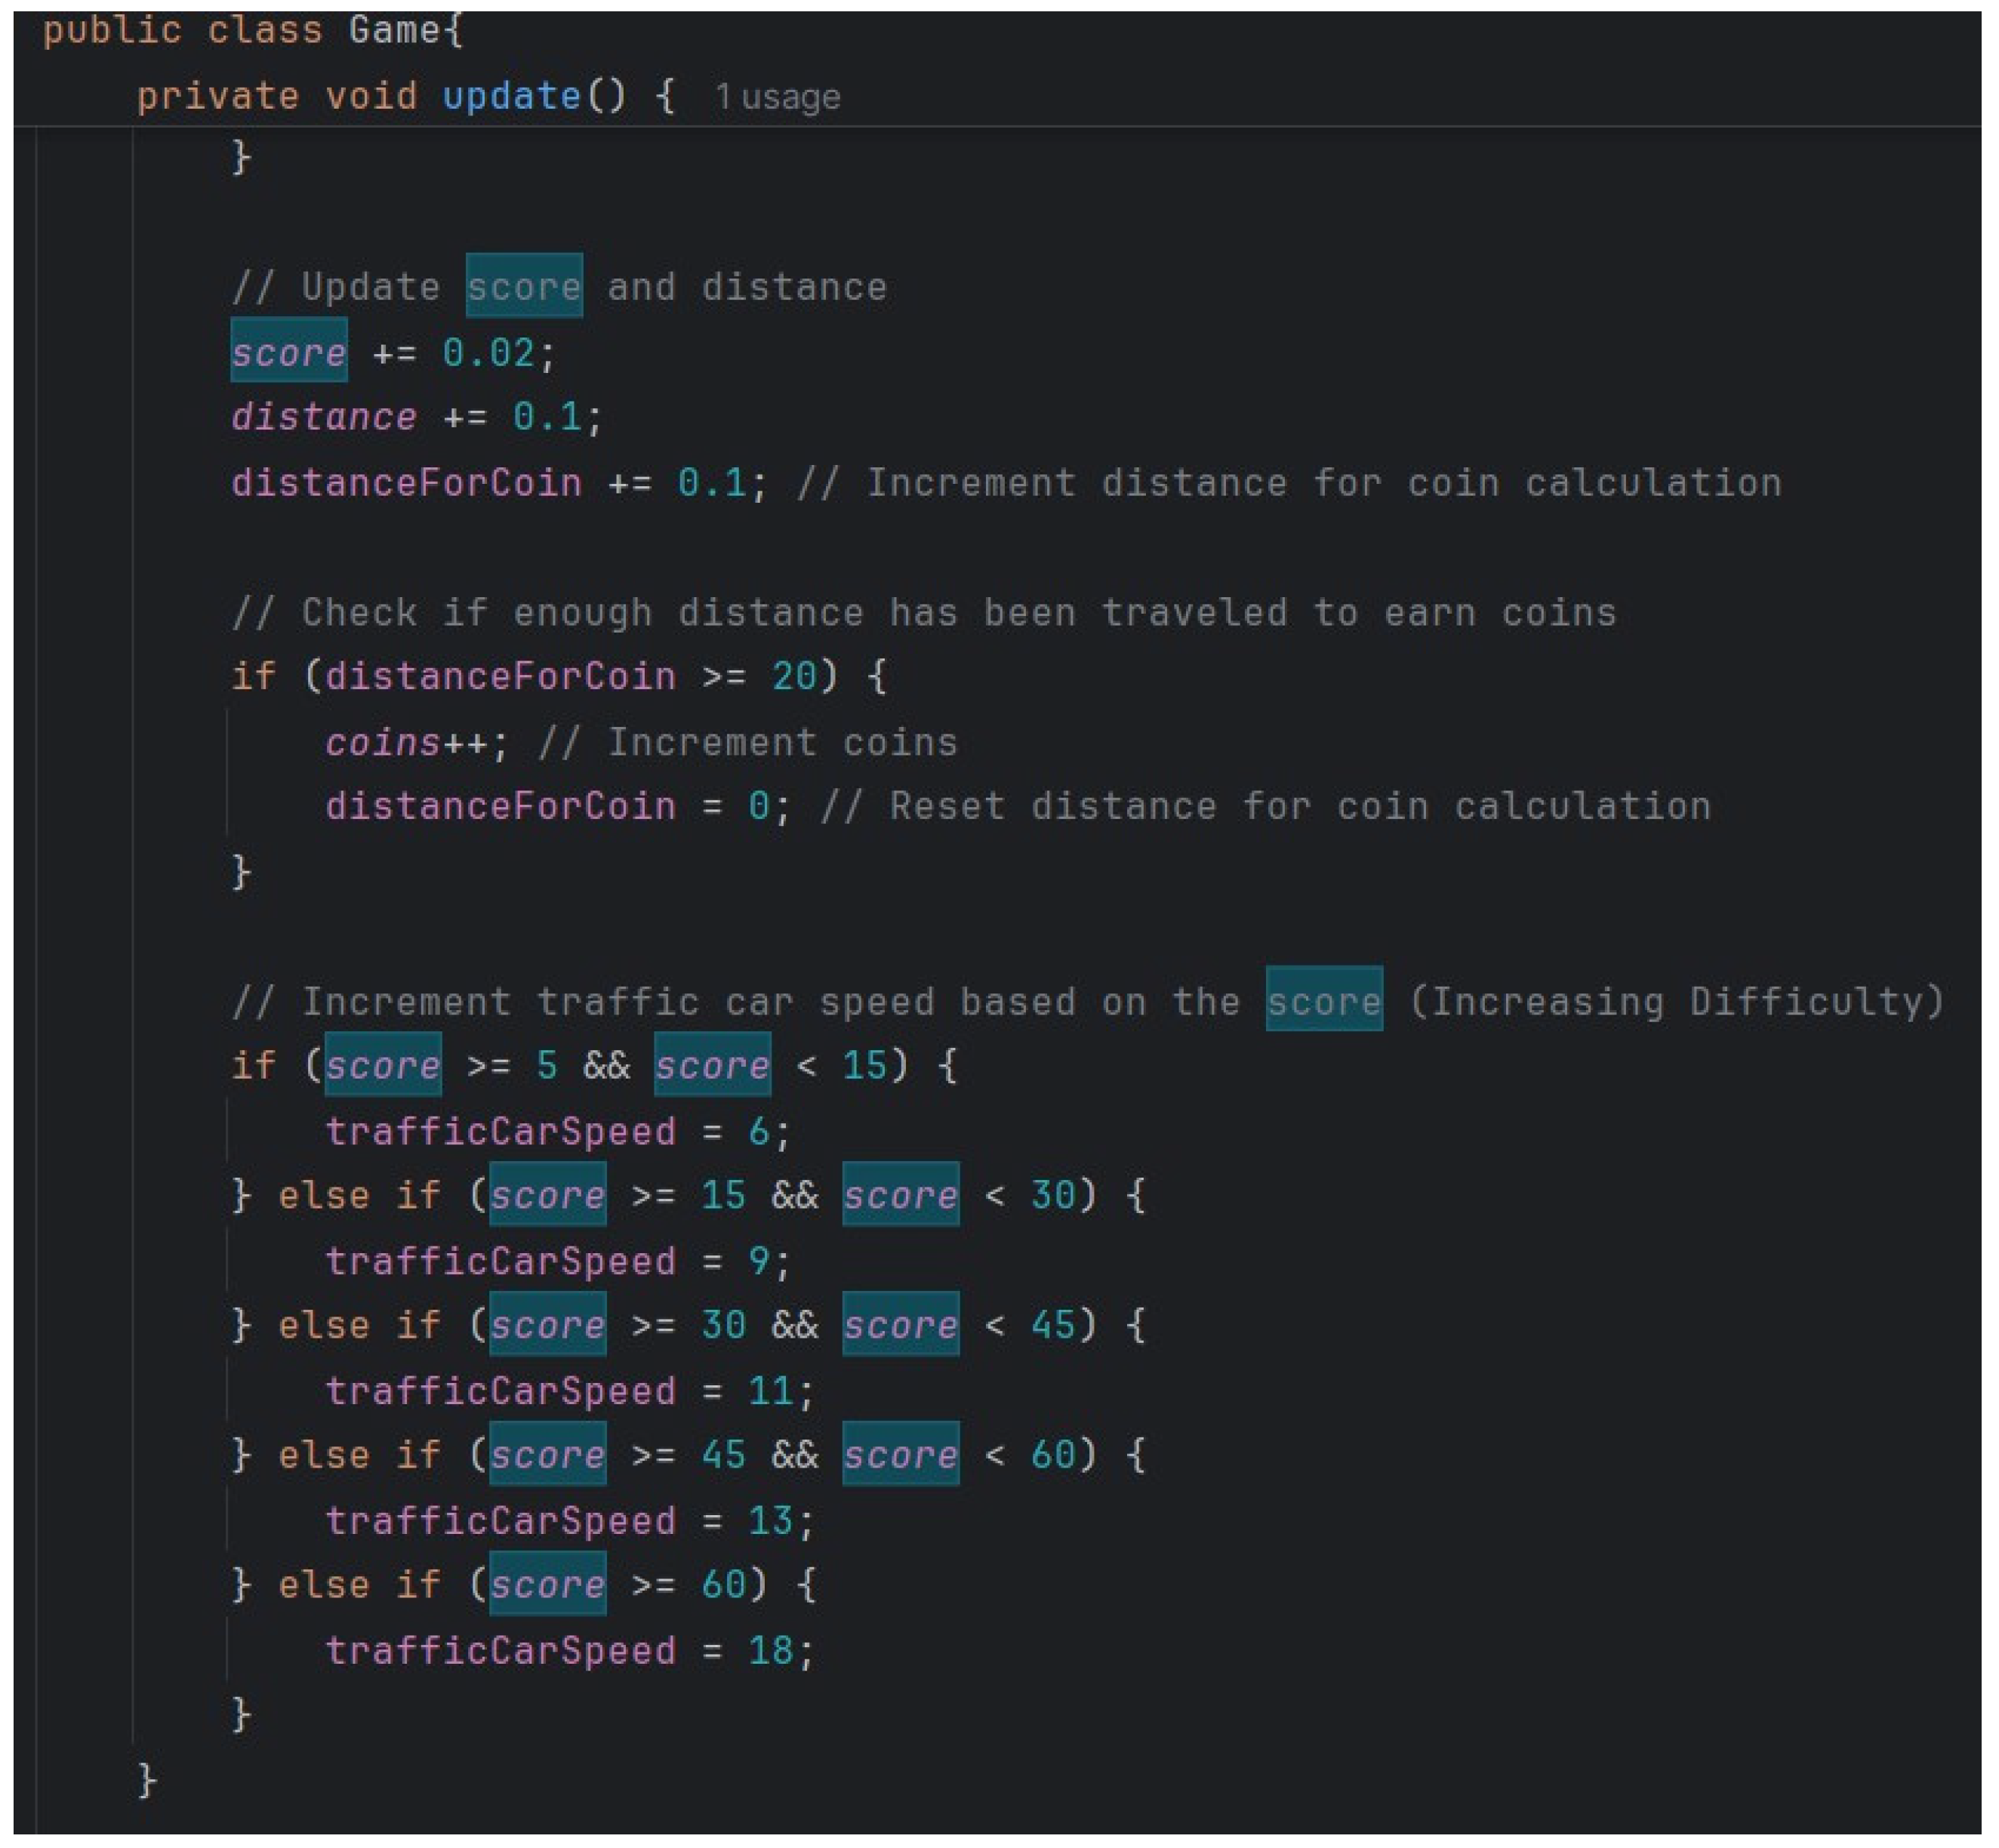Click the 'private' keyword of update method
The image size is (1999, 1848).
click(x=218, y=96)
